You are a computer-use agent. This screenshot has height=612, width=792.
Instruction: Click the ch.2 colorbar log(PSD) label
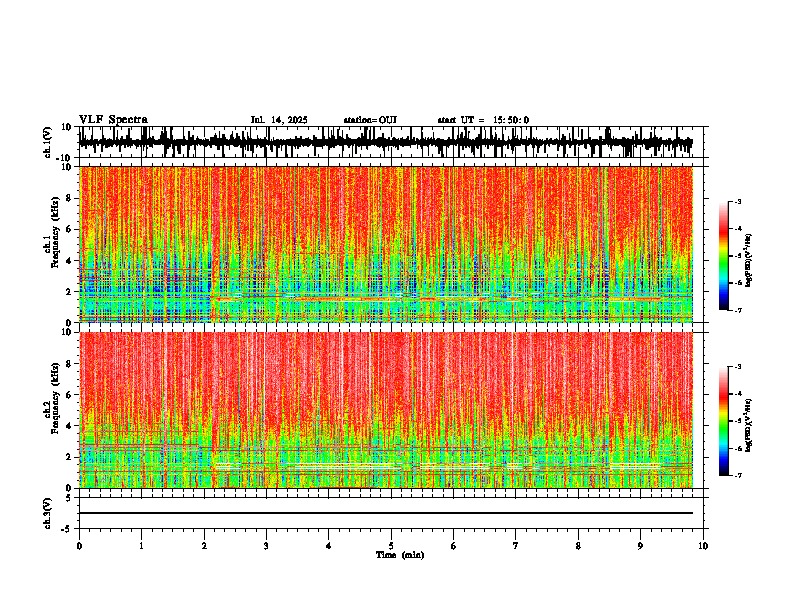pyautogui.click(x=749, y=425)
